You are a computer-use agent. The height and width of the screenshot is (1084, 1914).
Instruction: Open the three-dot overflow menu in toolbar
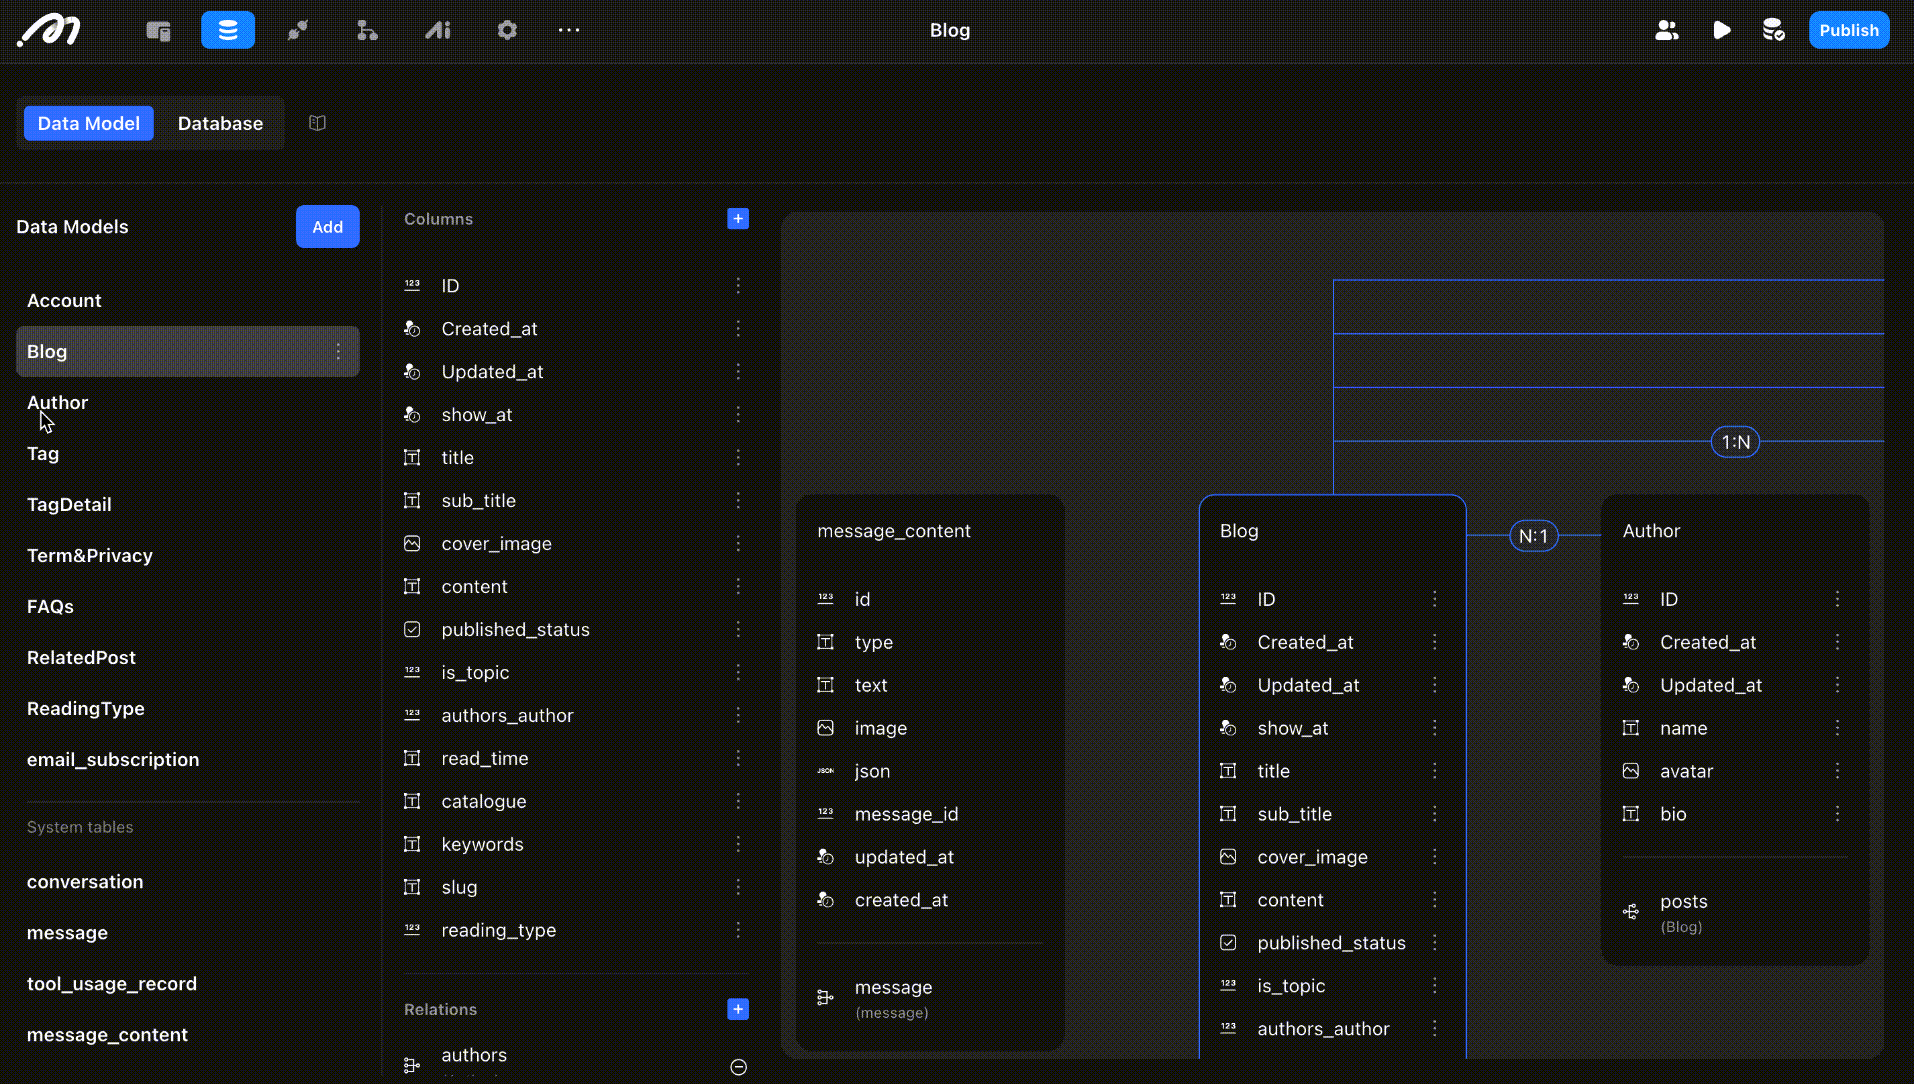(569, 30)
